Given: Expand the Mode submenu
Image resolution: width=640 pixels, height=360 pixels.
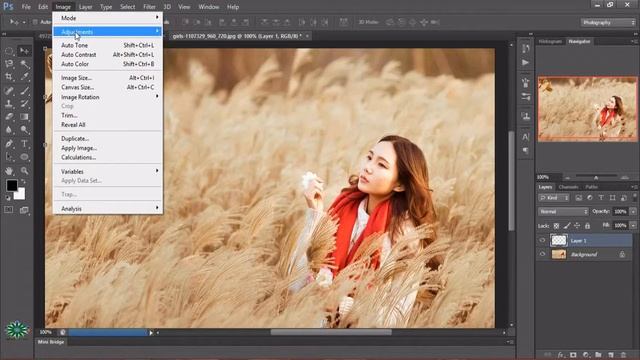Looking at the screenshot, I should point(108,18).
